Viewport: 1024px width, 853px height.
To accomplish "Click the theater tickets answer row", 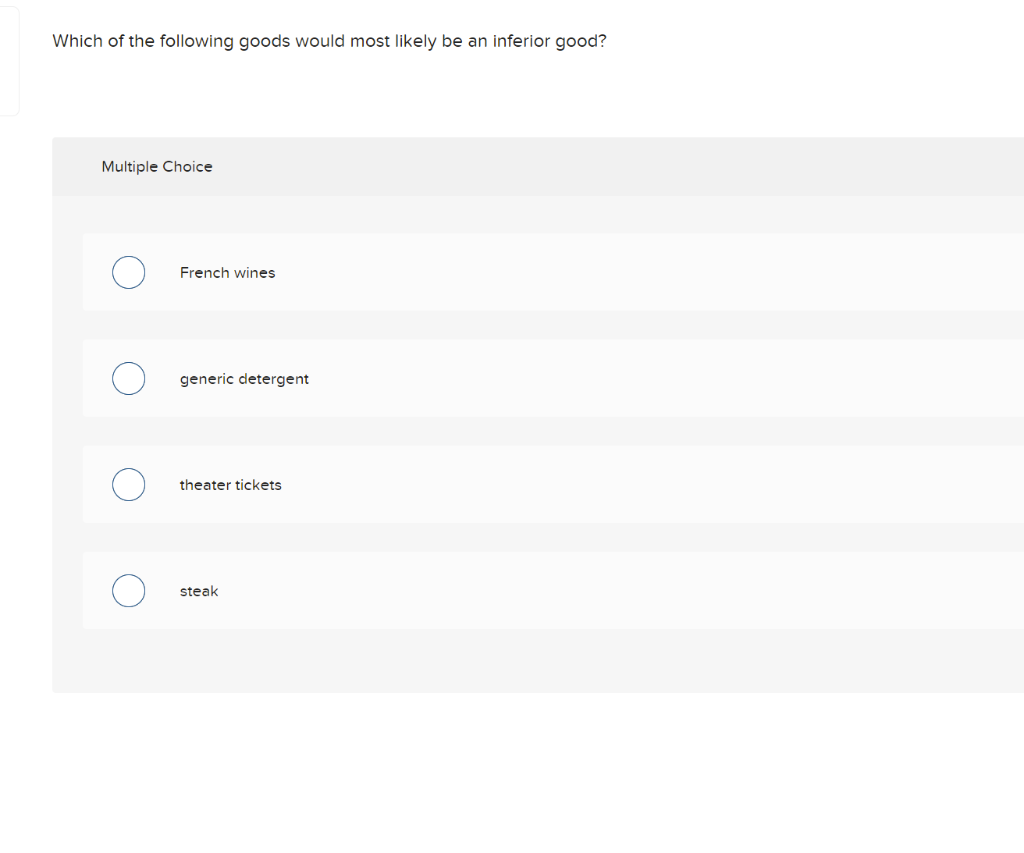I will click(400, 484).
